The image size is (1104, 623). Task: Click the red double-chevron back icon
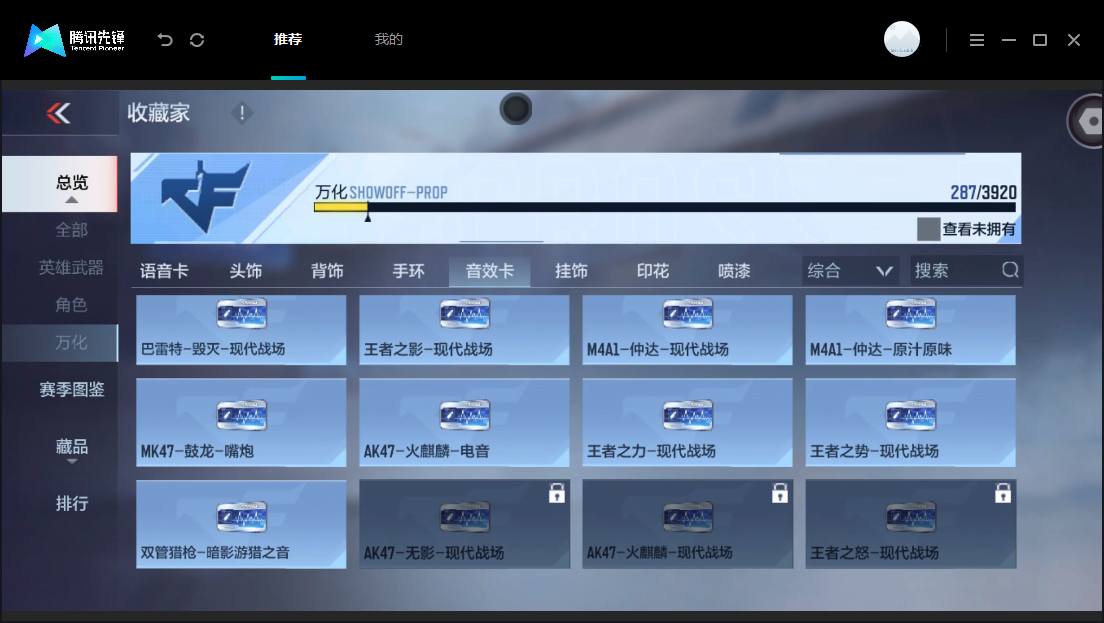pyautogui.click(x=58, y=113)
